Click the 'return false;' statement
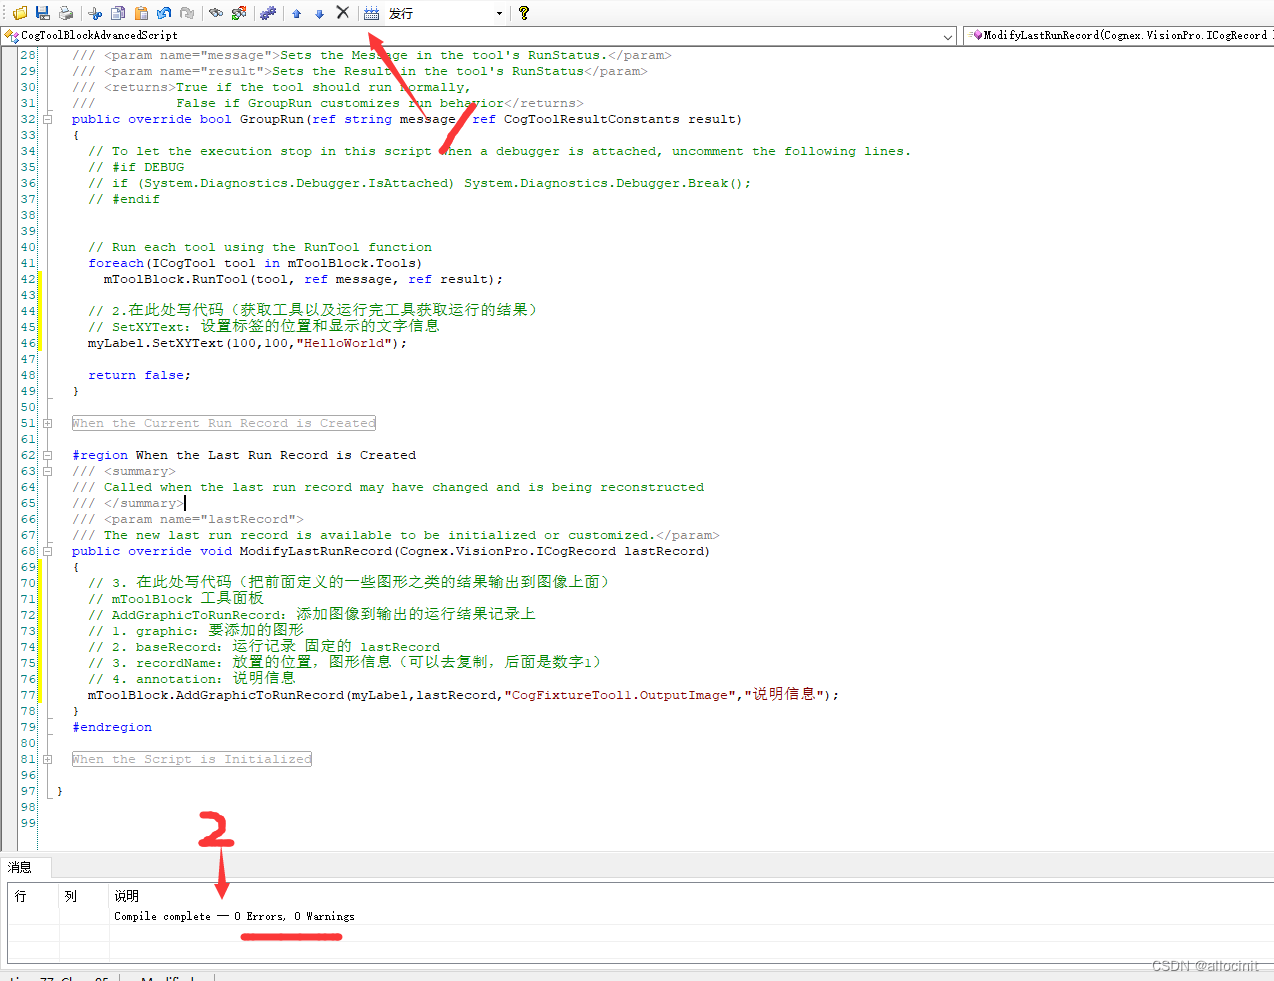 coord(139,375)
